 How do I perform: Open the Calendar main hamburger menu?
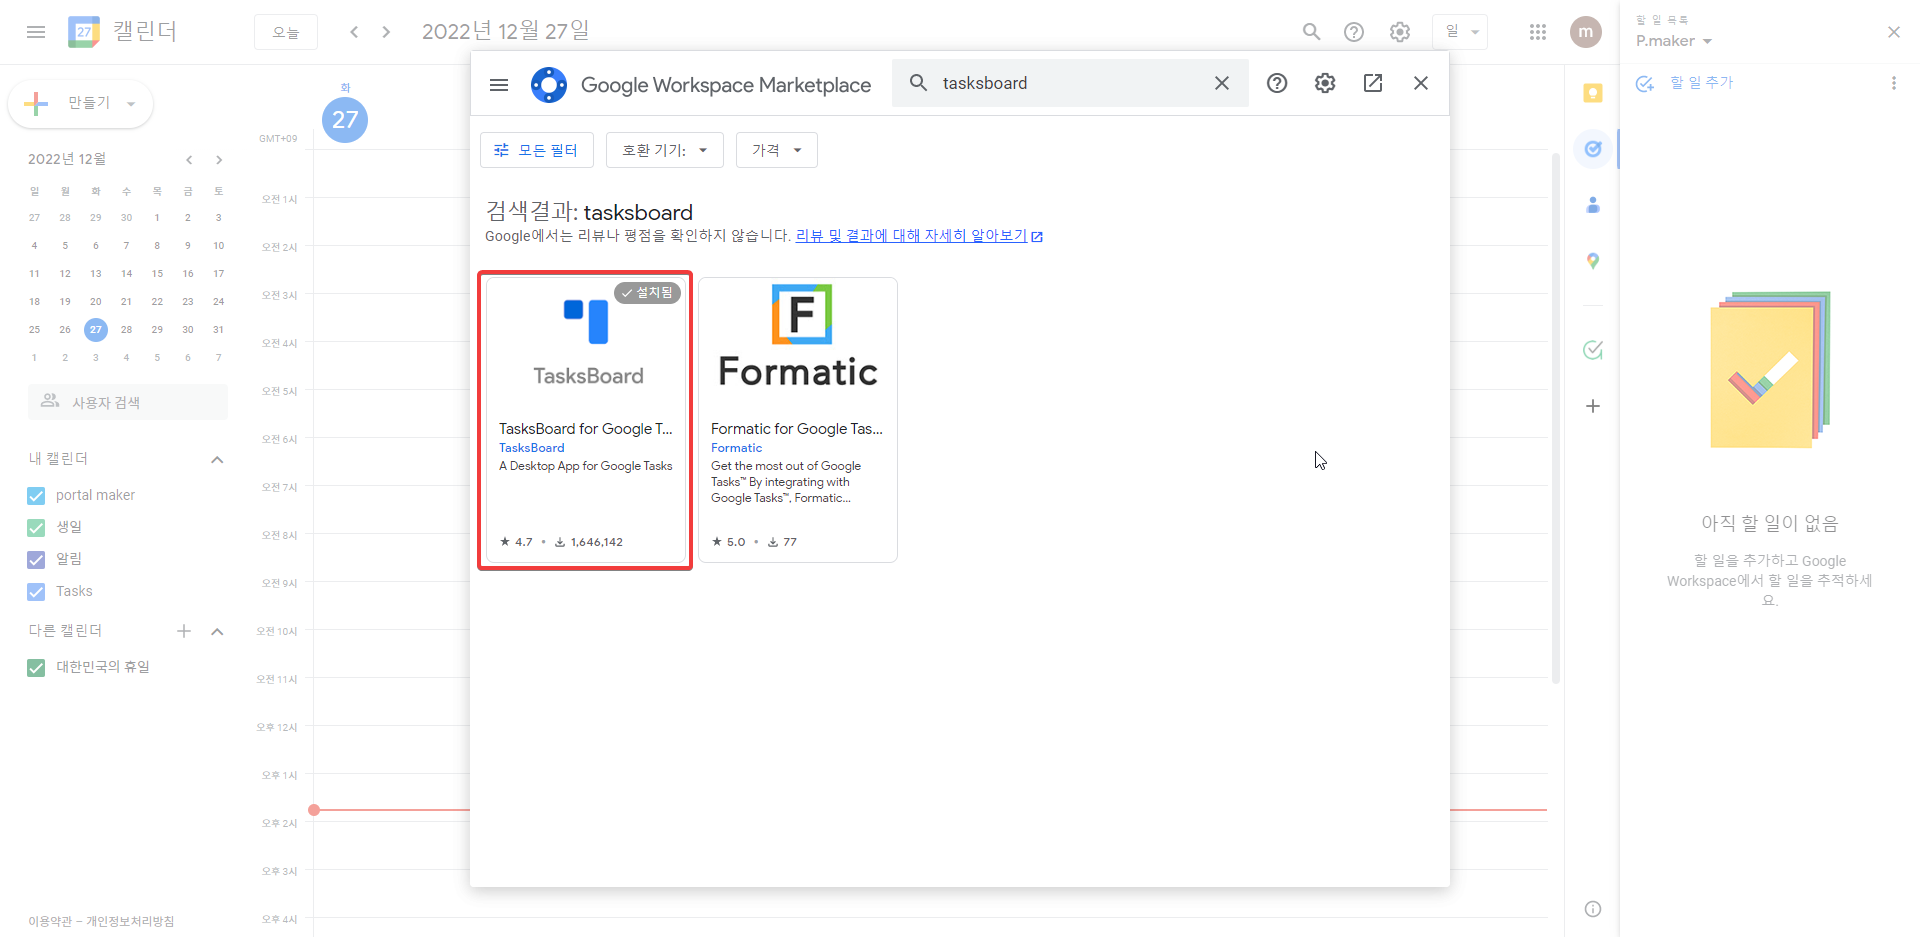(36, 32)
